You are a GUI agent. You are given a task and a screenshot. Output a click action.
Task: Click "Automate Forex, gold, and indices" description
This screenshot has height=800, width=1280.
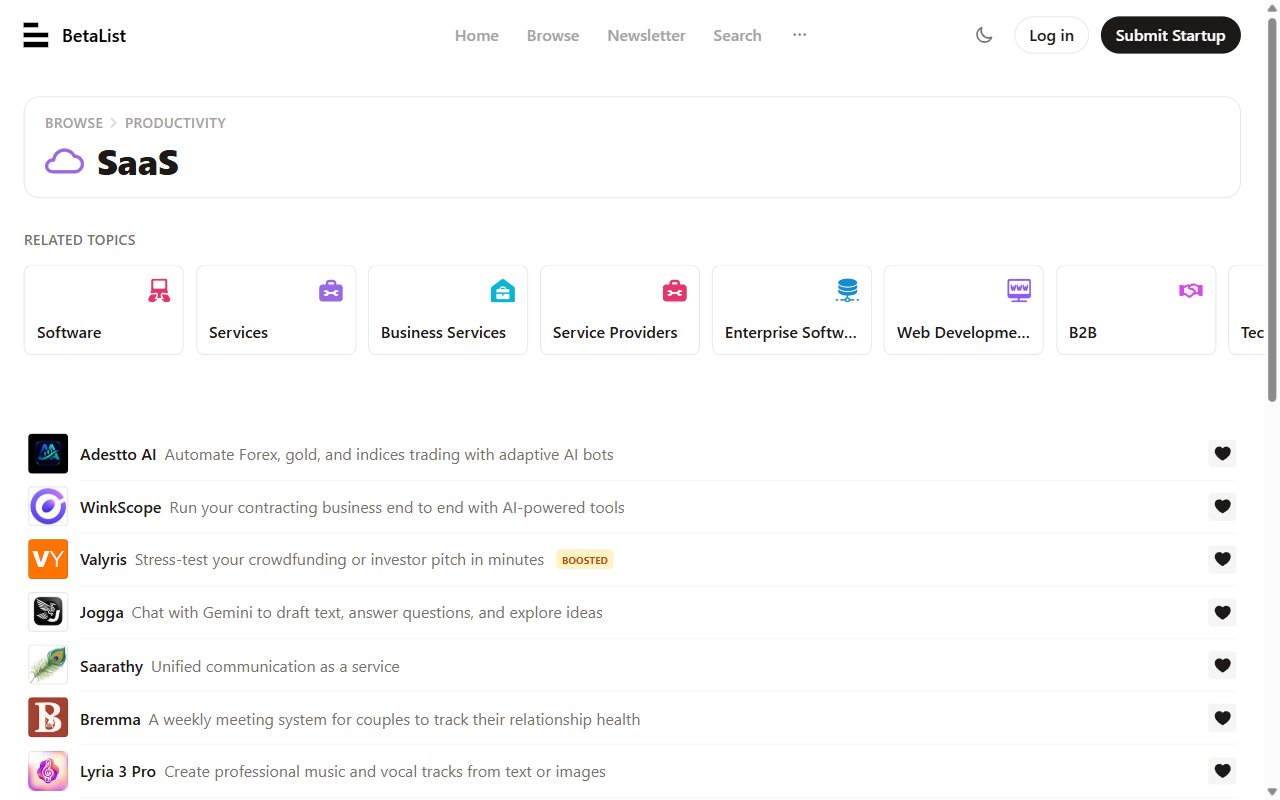389,454
